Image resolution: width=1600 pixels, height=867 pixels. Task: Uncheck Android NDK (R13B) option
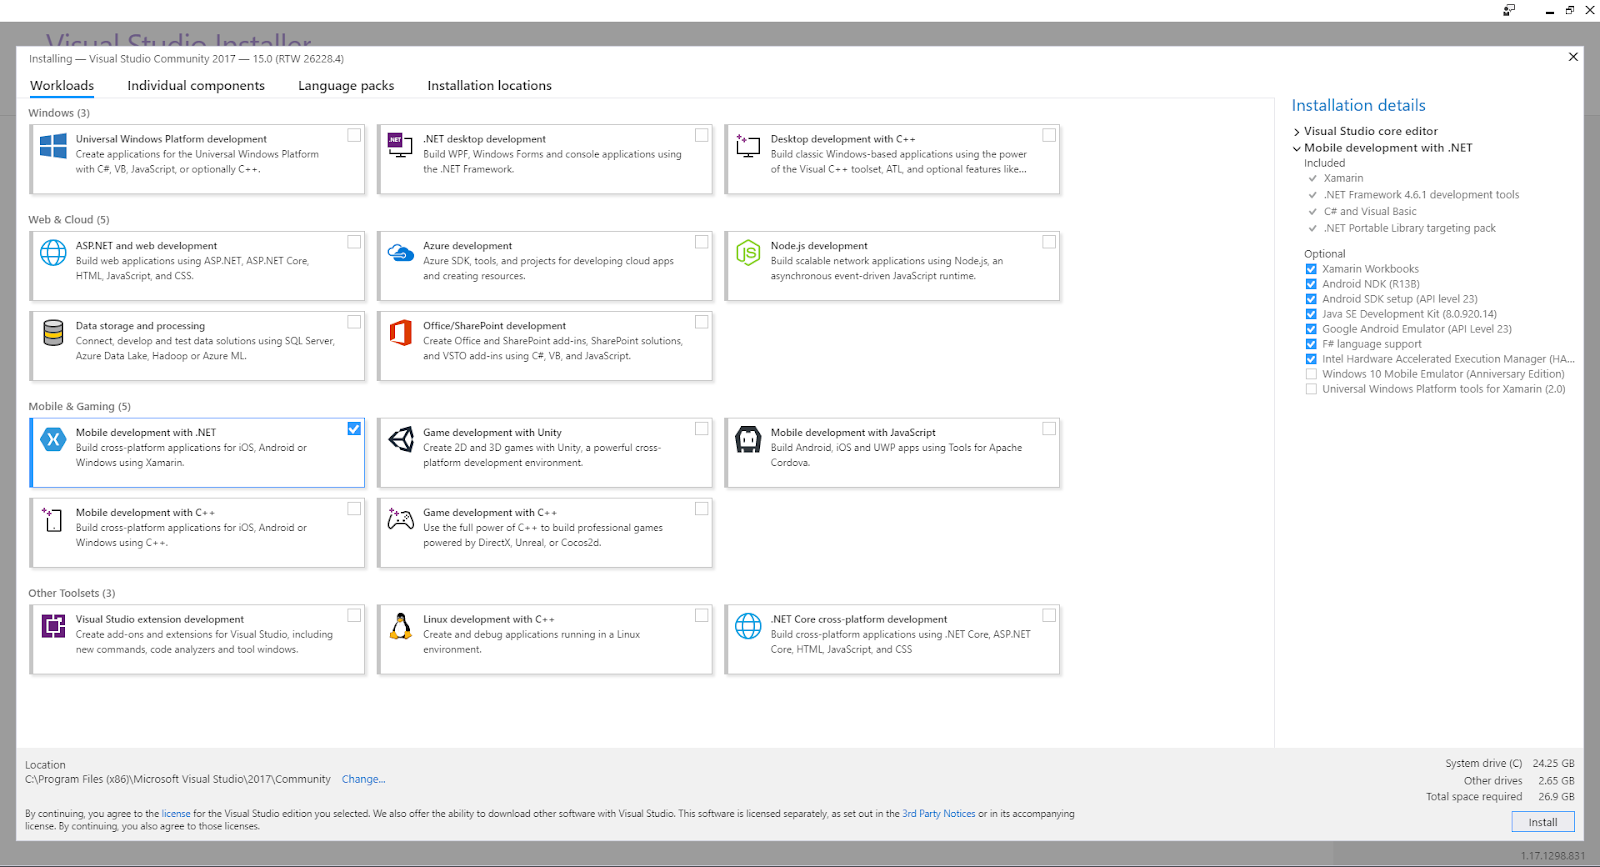[1311, 284]
